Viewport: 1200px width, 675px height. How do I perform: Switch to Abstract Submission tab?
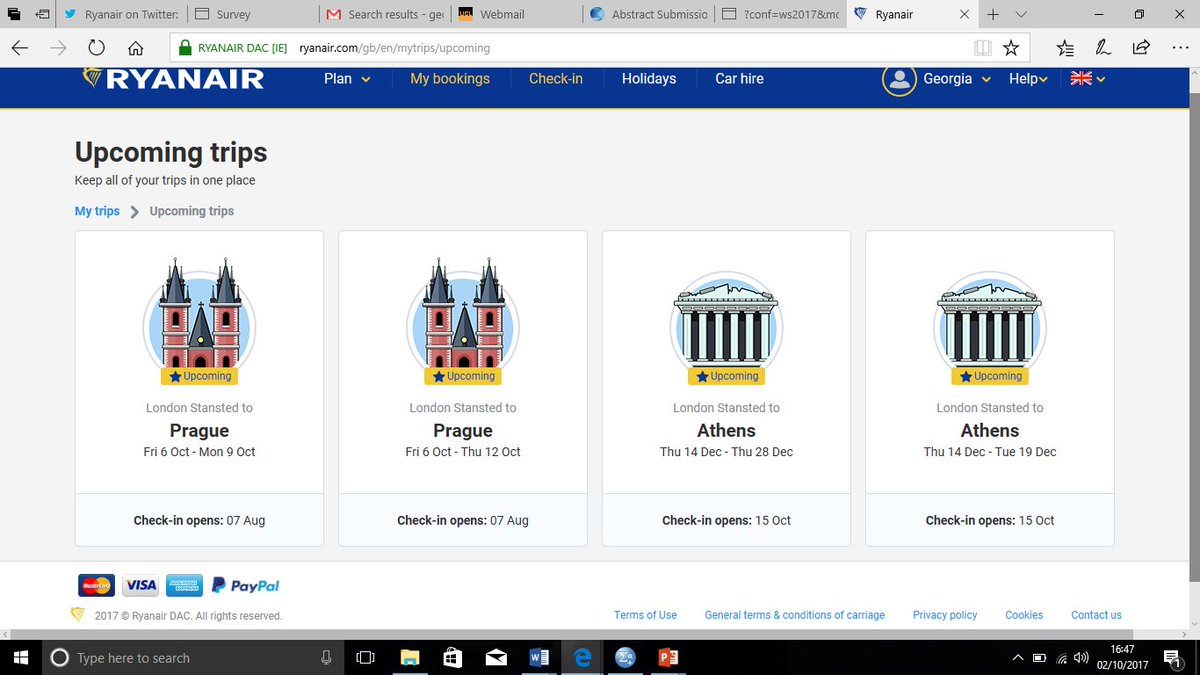point(649,15)
